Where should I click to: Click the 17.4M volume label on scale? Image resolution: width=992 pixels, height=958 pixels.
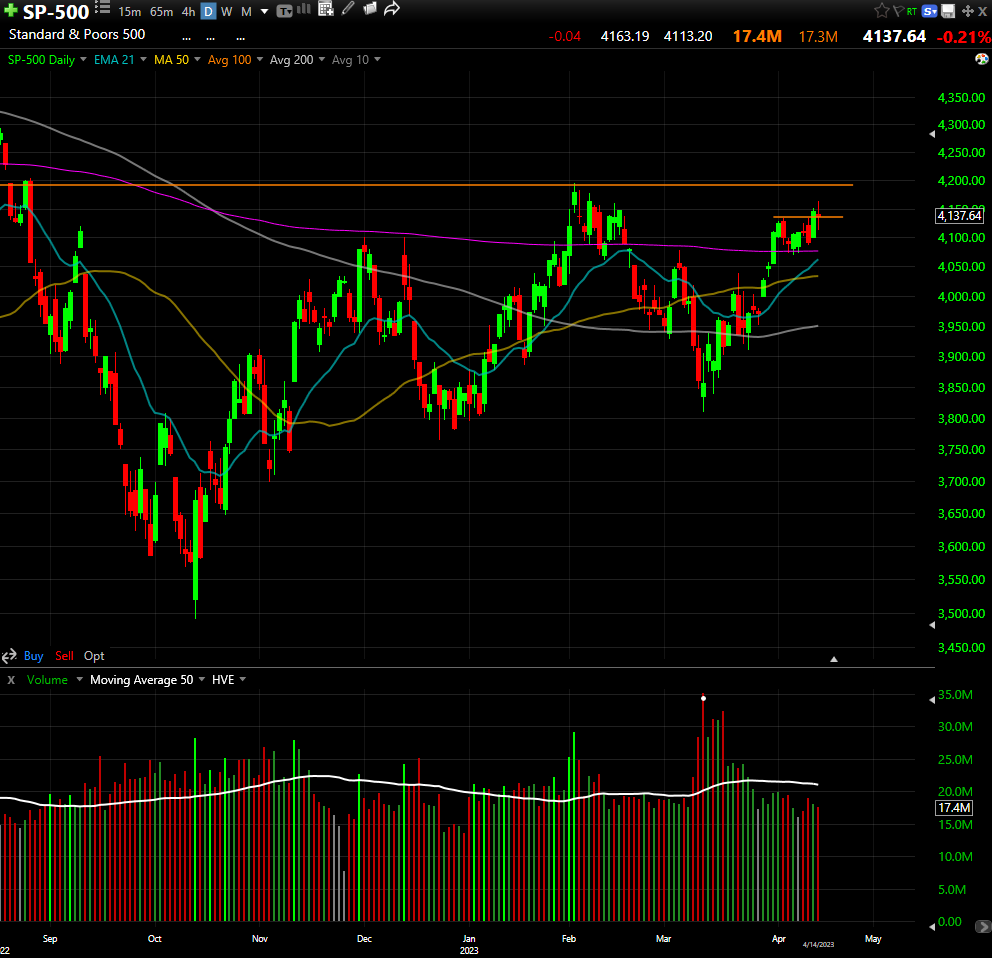954,807
